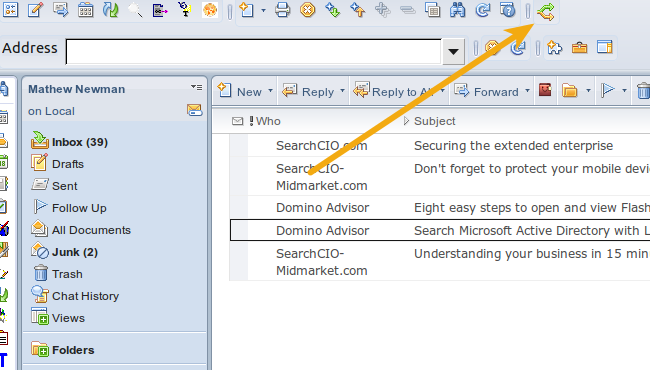Click the move to folder icon

pyautogui.click(x=570, y=90)
